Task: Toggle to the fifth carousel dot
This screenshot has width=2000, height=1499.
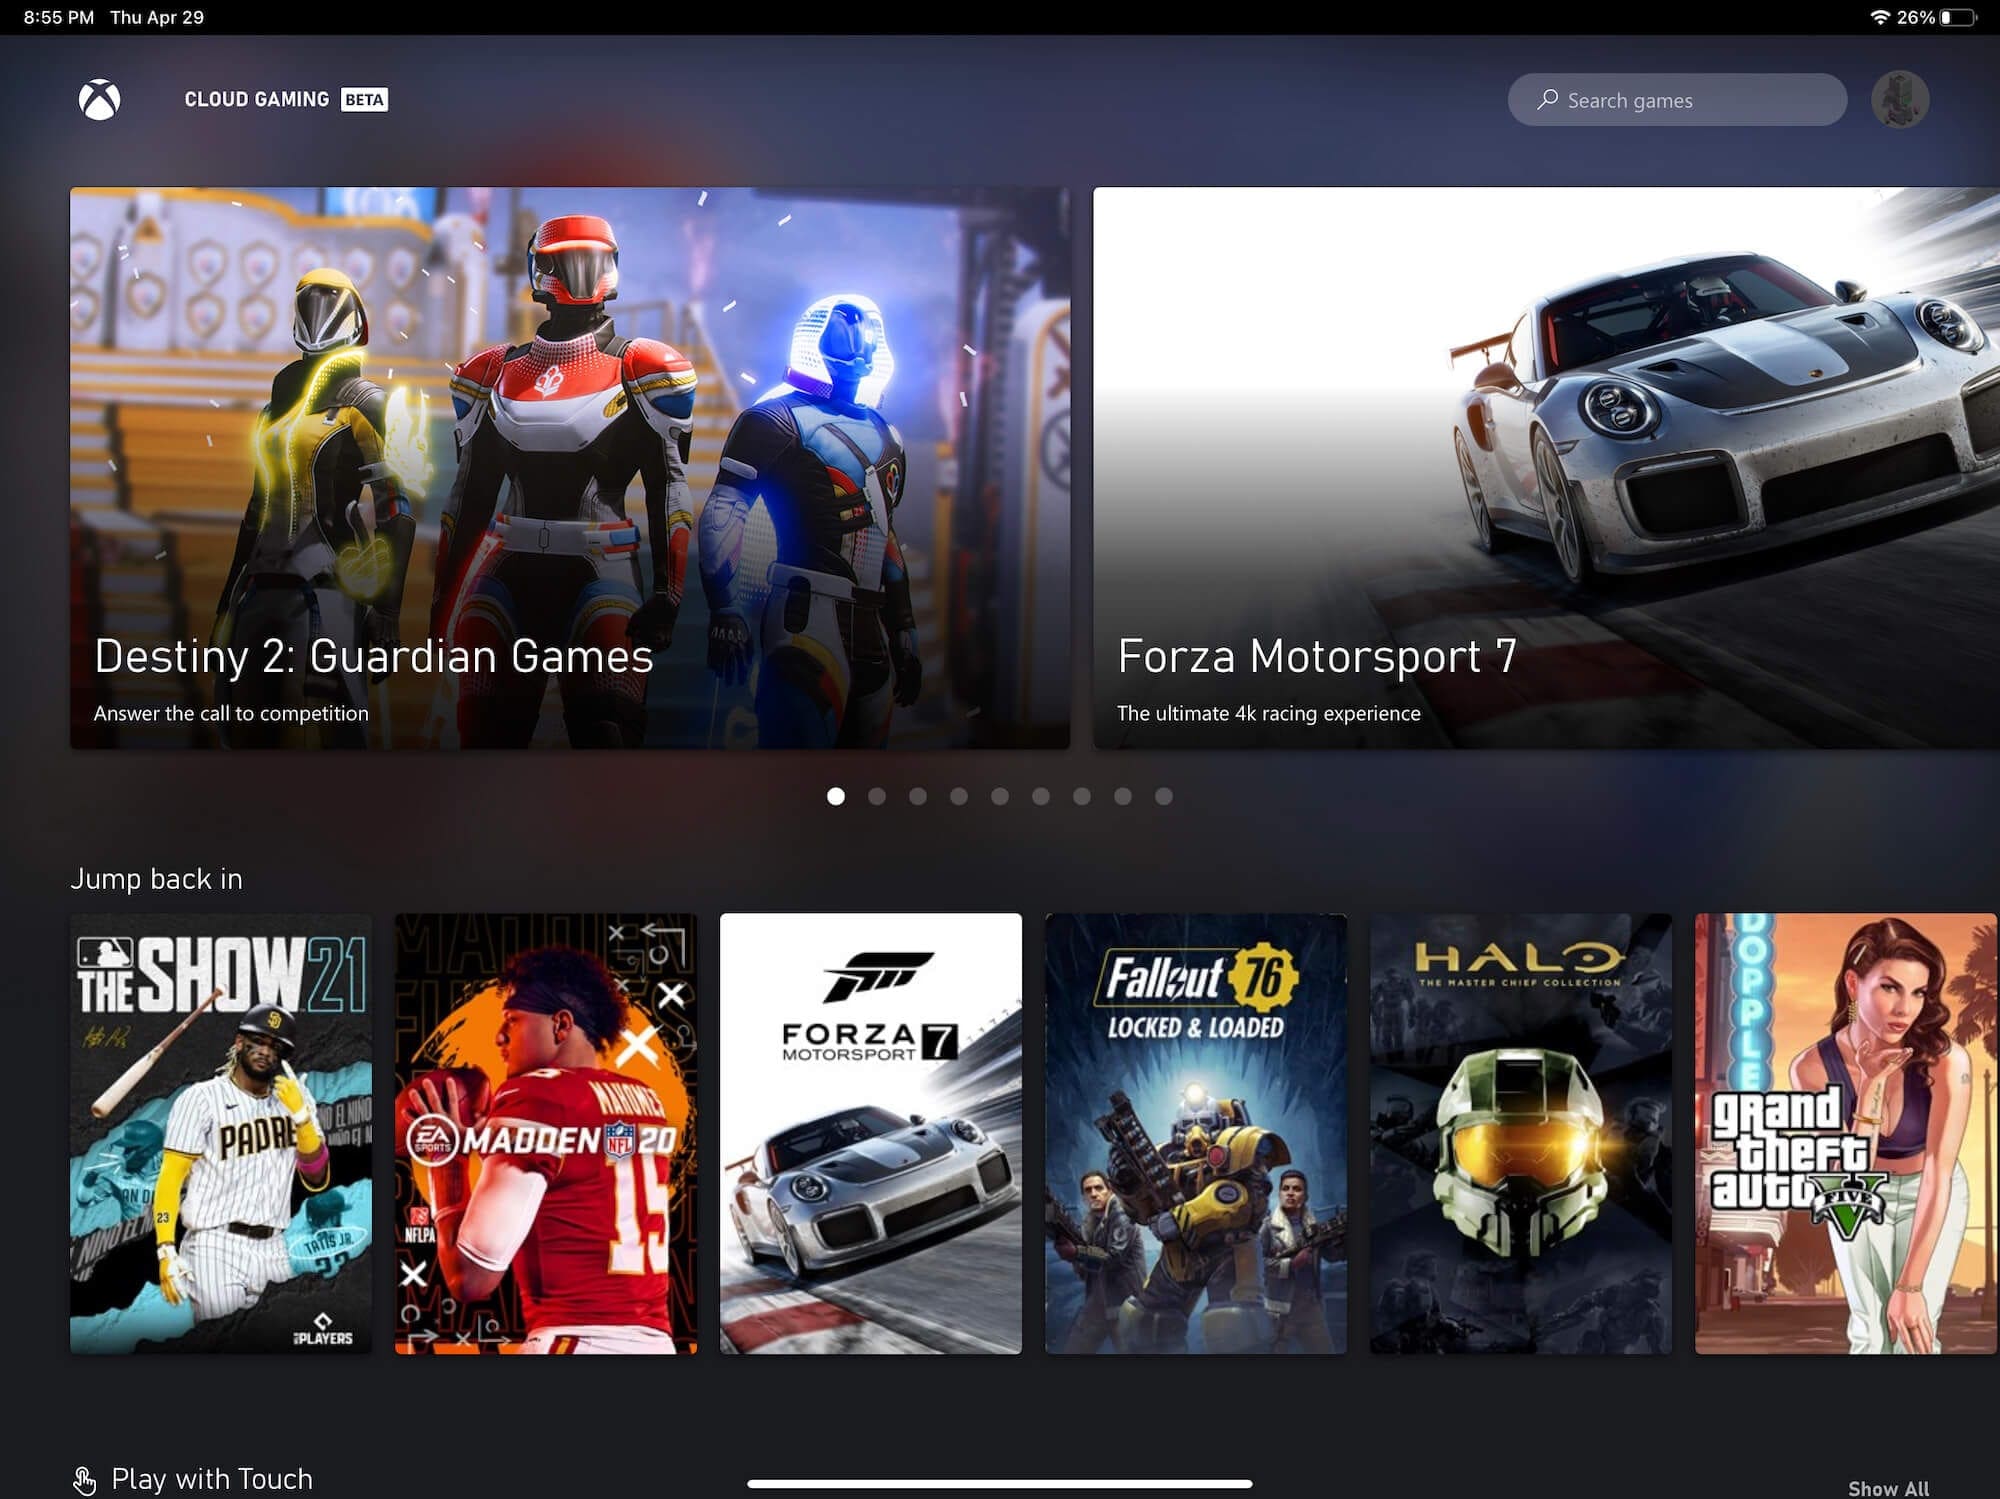Action: tap(1000, 795)
